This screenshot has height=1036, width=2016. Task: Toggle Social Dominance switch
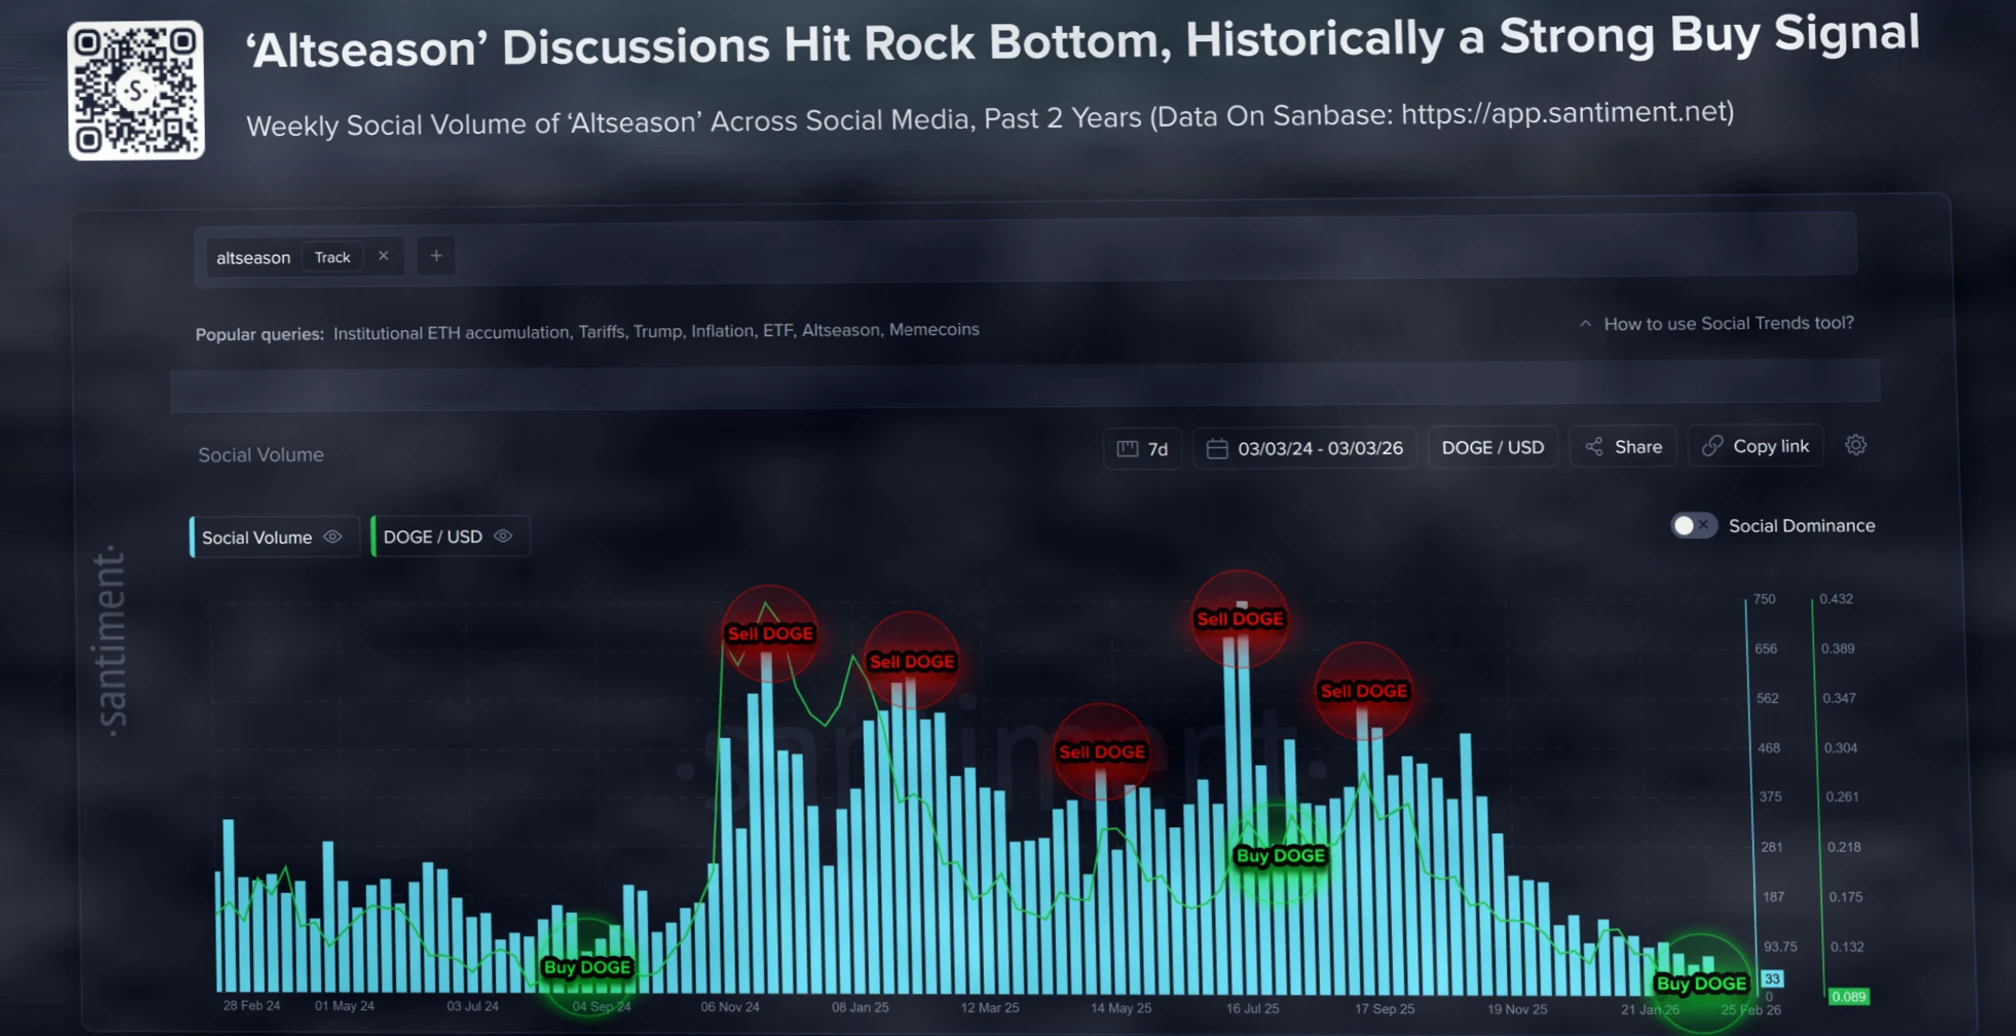click(1693, 525)
